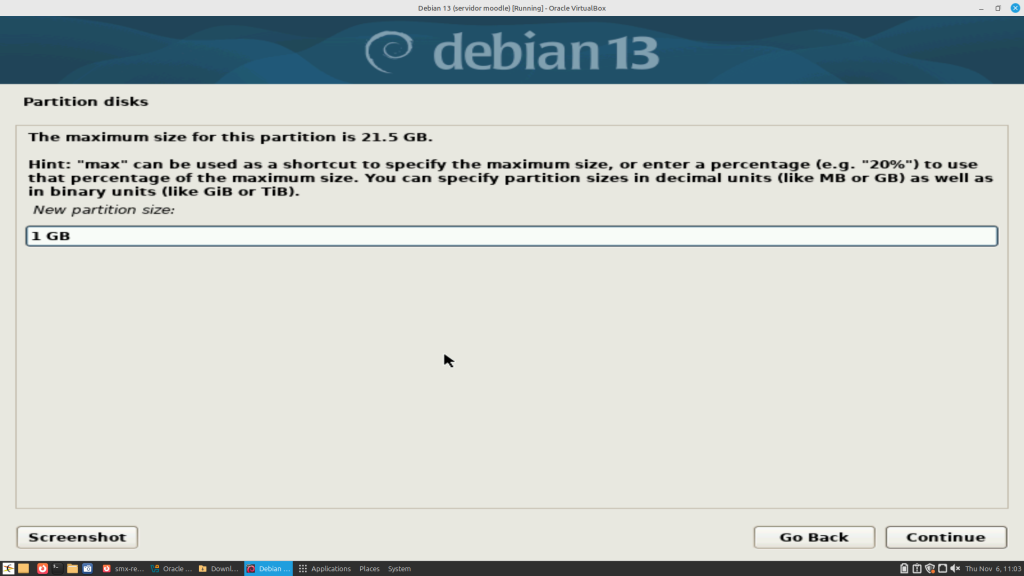This screenshot has height=576, width=1024.
Task: Open the Applications menu in the panel
Action: coord(325,568)
